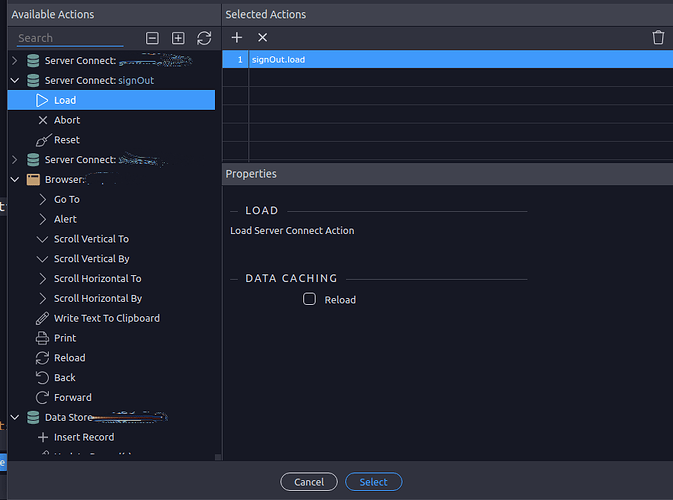The image size is (673, 500).
Task: Click the collapse all icon next to Search
Action: tap(152, 38)
